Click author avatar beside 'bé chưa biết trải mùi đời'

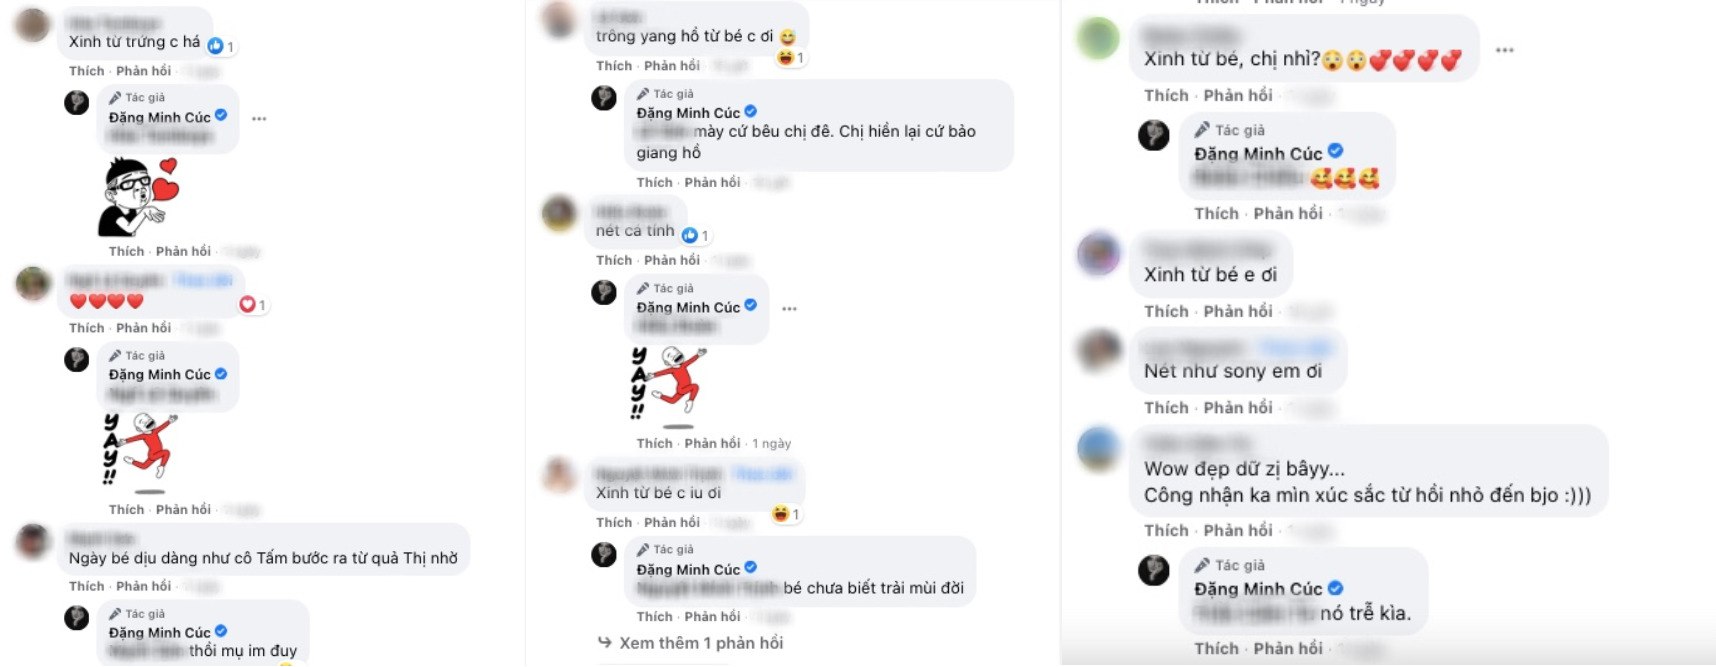[604, 554]
